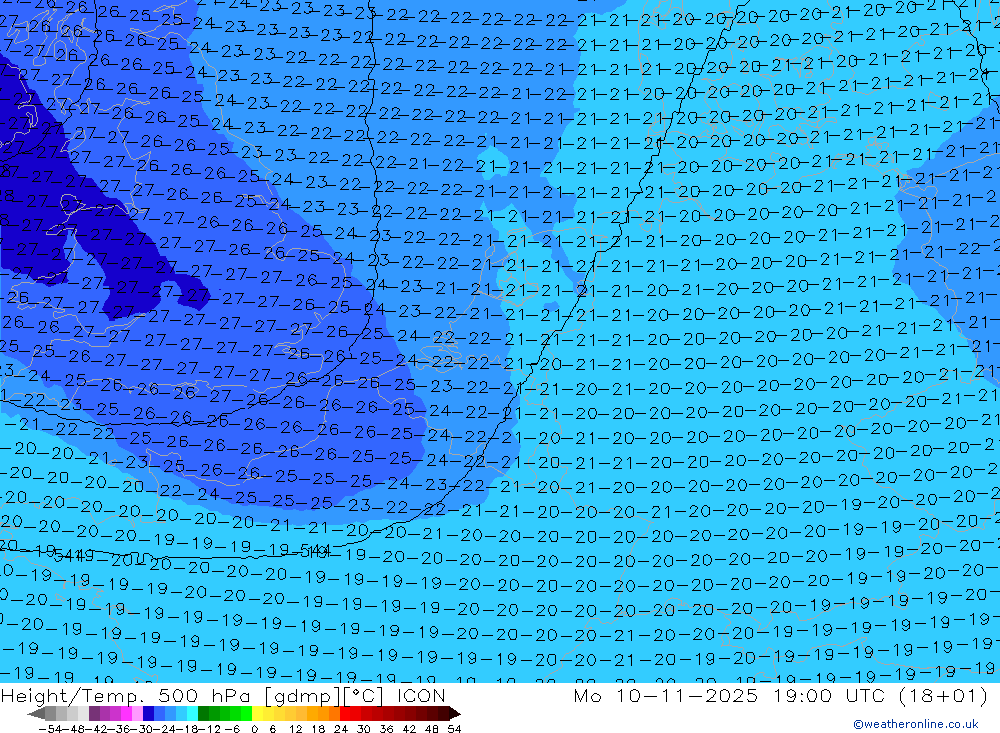Viewport: 1000px width, 733px height.
Task: Click the '54' legend scale value at right end
Action: tap(454, 729)
